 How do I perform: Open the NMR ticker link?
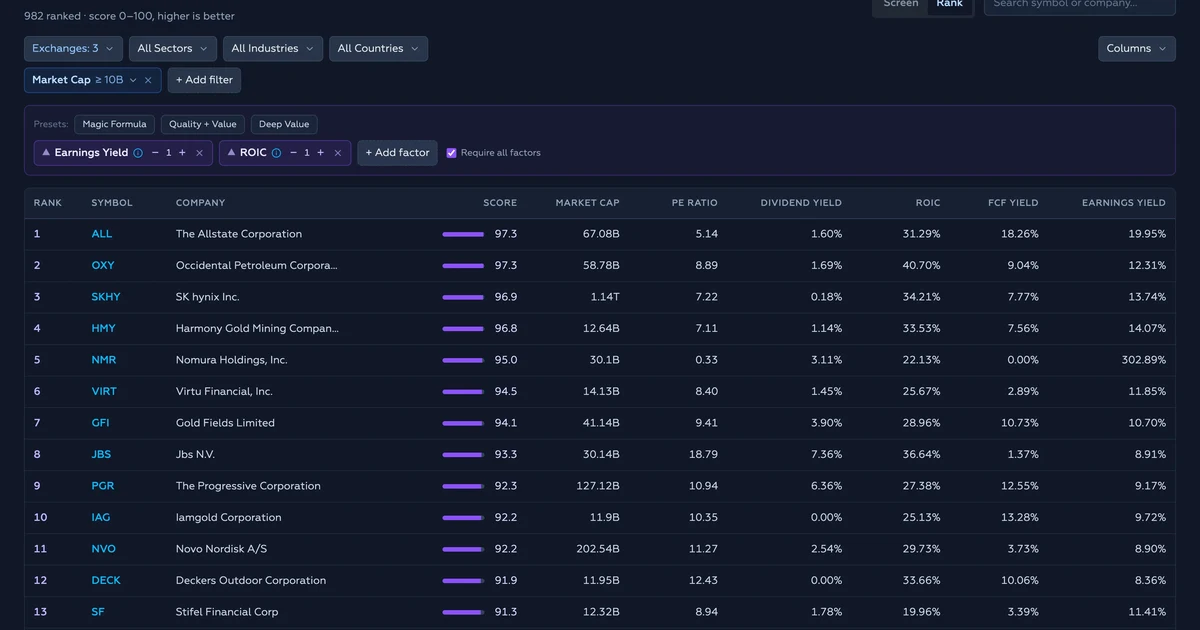(x=104, y=360)
